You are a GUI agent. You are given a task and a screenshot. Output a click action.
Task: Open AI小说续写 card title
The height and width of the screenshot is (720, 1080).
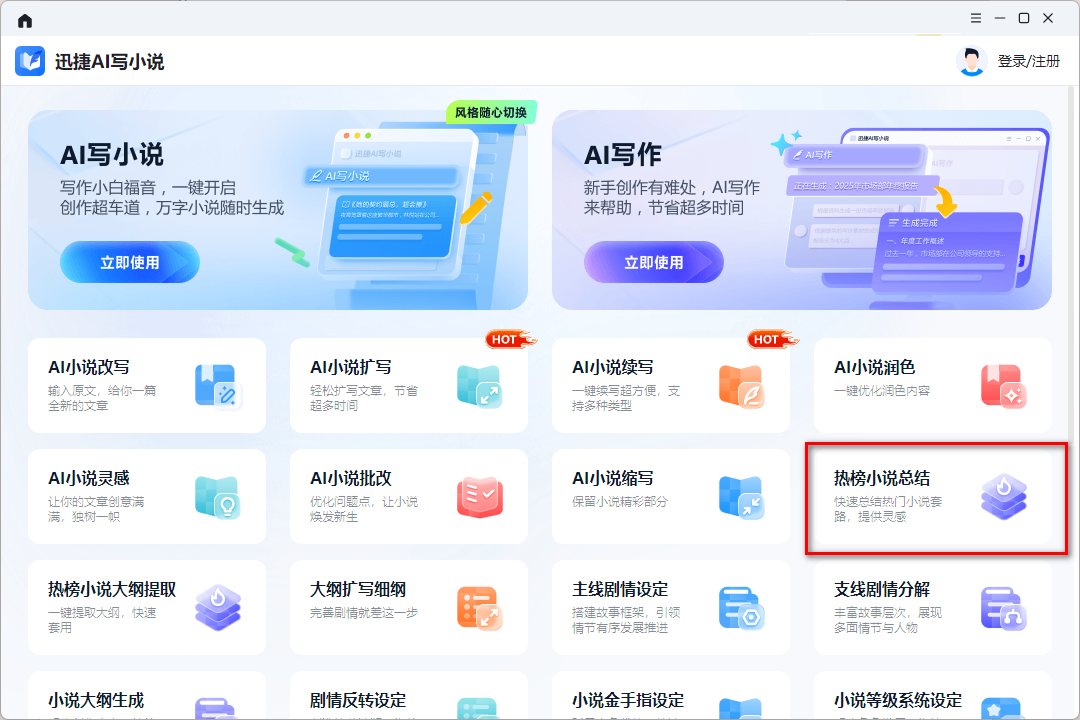612,367
